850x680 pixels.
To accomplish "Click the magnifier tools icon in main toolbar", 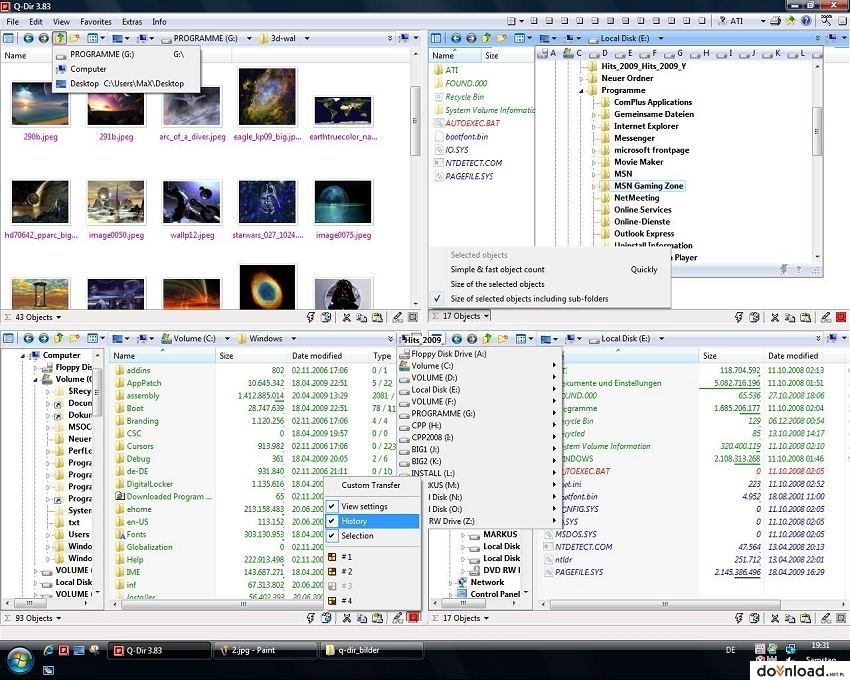I will [826, 21].
